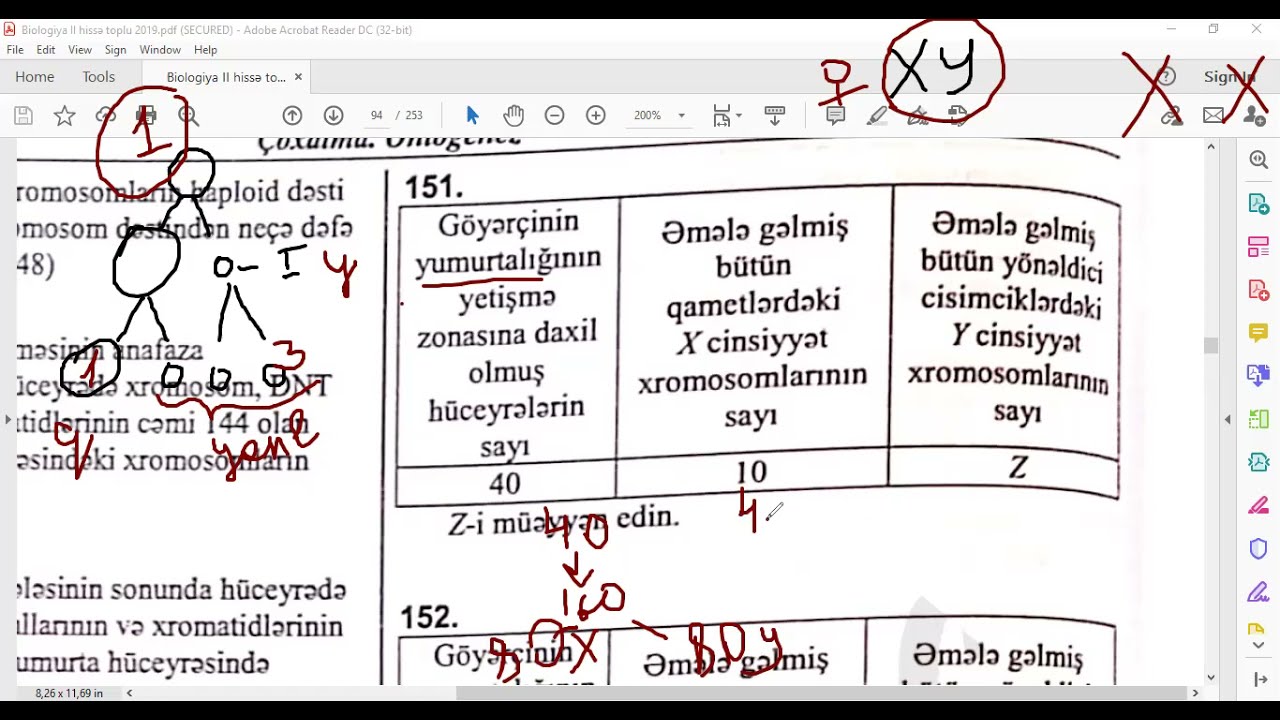
Task: Activate the selection arrow tool
Action: click(x=473, y=116)
